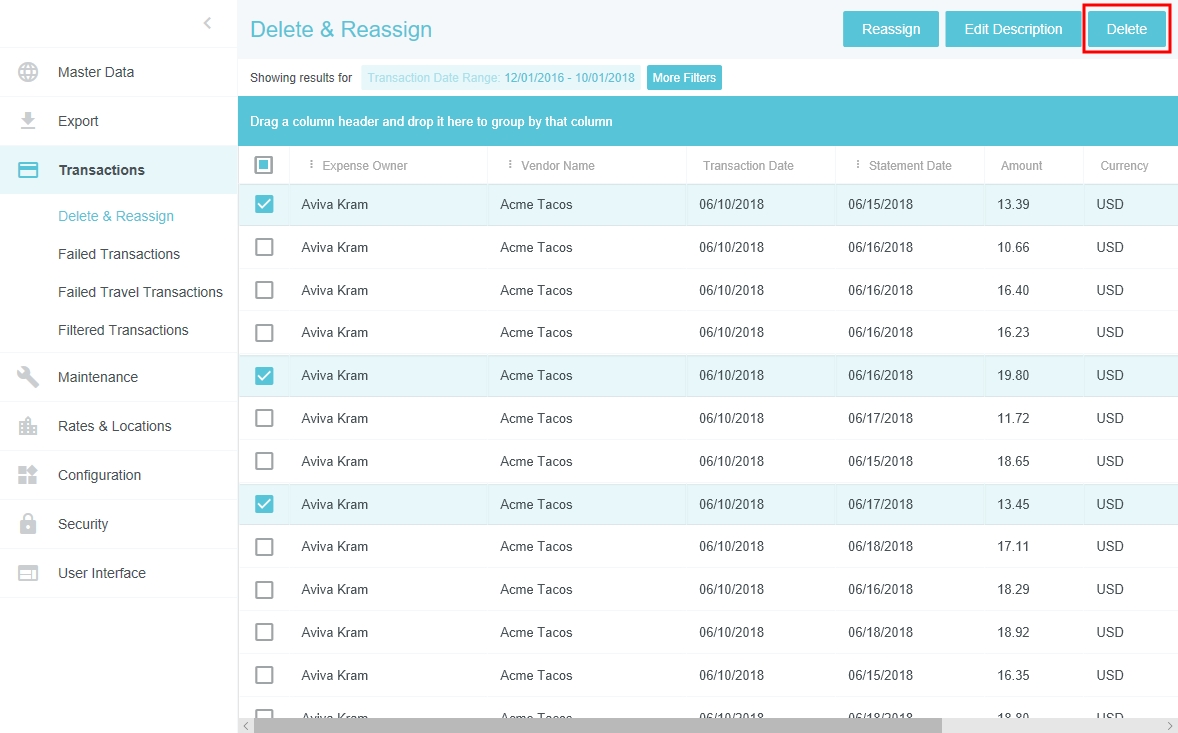Click the More Filters button
This screenshot has width=1178, height=733.
click(x=684, y=78)
